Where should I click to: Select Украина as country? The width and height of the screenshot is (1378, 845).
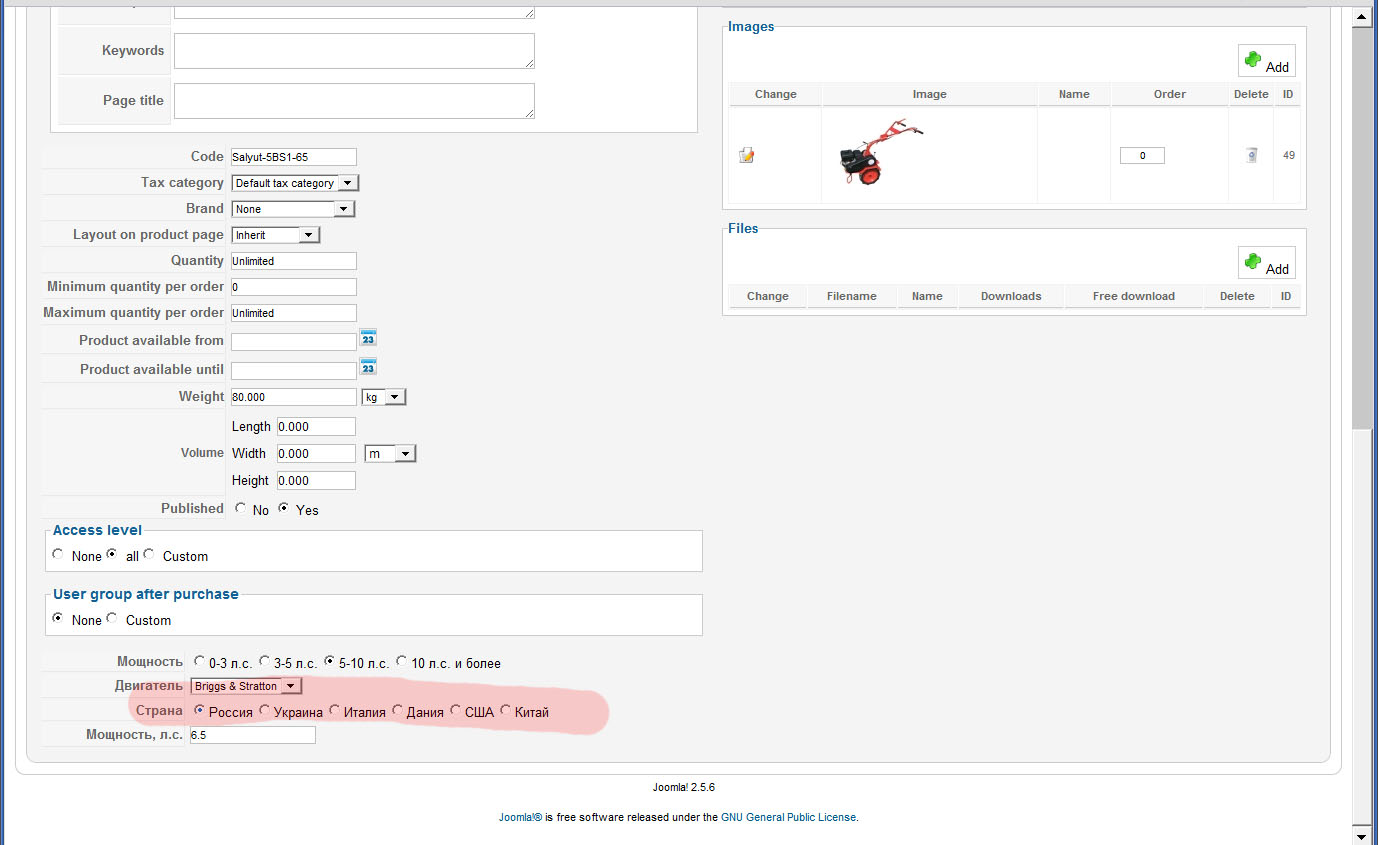pyautogui.click(x=264, y=710)
